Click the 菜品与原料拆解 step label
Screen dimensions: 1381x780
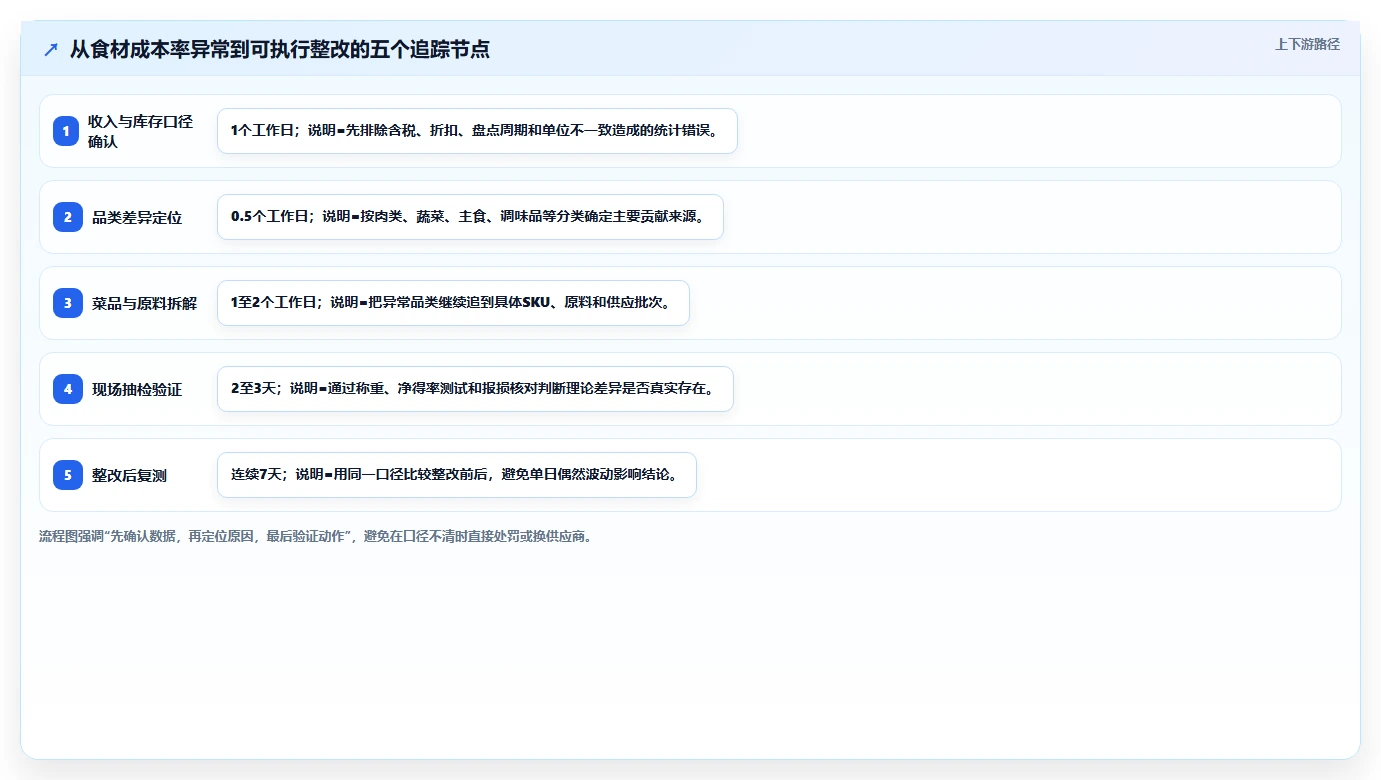[144, 303]
